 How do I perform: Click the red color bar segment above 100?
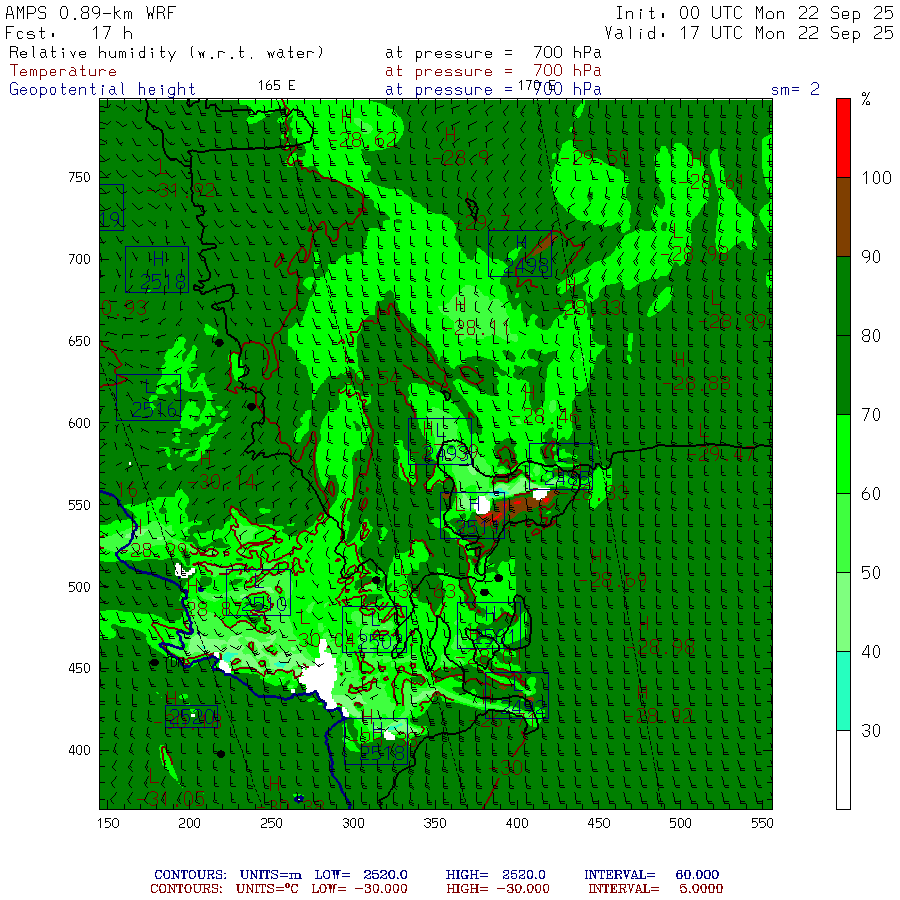[843, 138]
